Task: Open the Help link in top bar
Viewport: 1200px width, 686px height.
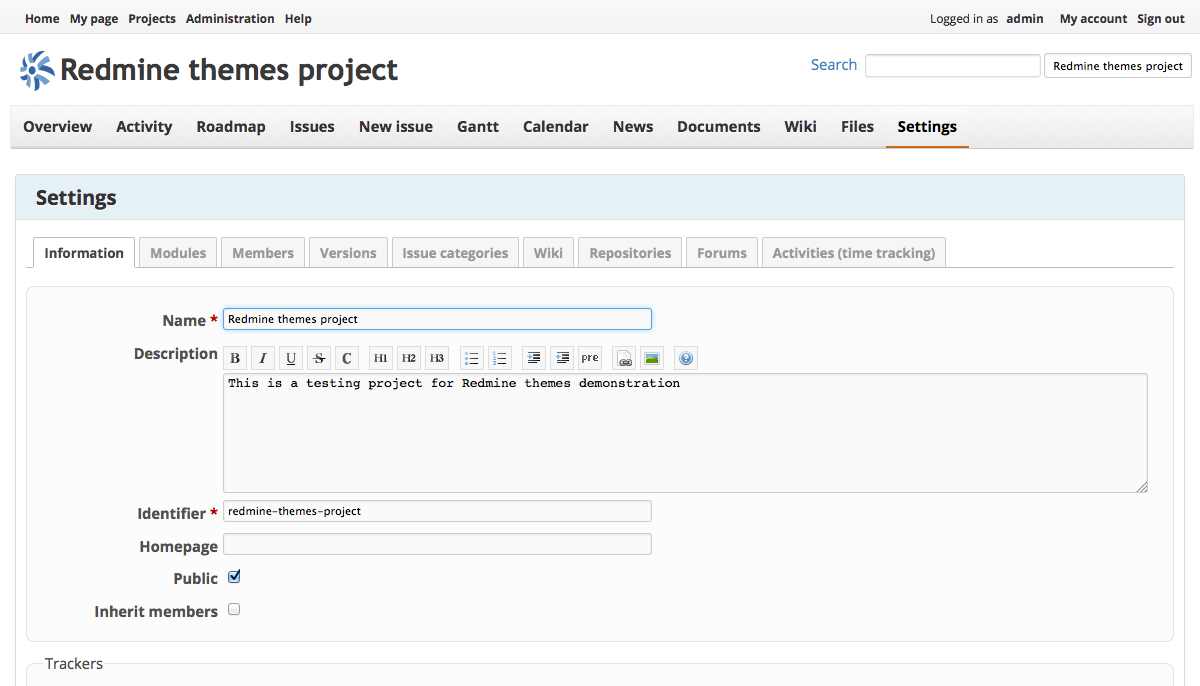Action: coord(298,19)
